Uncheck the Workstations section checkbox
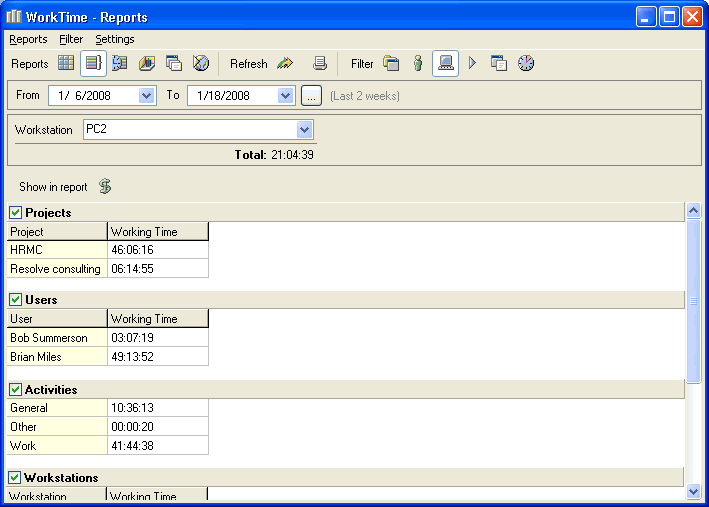The image size is (709, 507). click(x=14, y=478)
